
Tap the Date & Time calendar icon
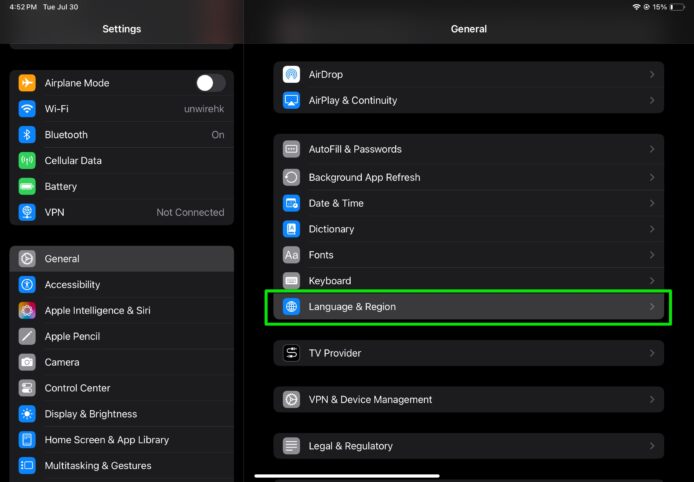[x=291, y=203]
